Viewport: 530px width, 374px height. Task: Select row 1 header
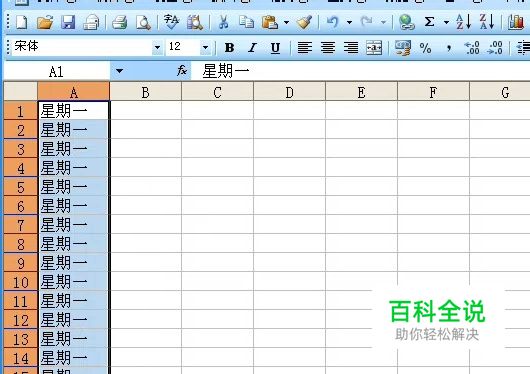click(x=20, y=111)
